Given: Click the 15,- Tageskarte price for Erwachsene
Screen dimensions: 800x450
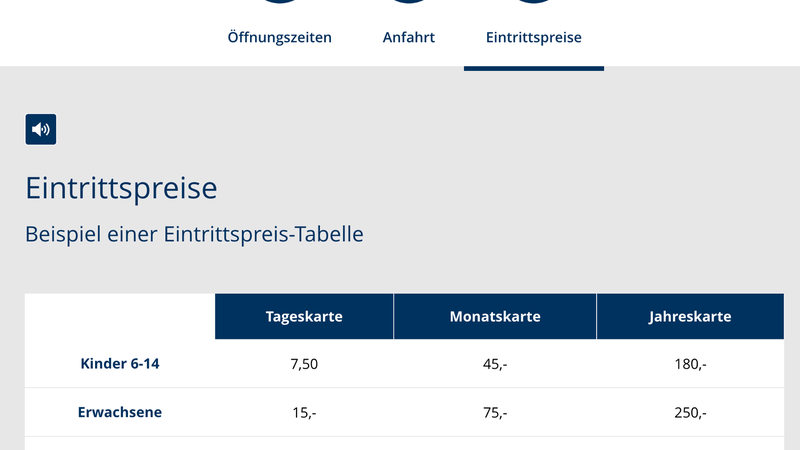Looking at the screenshot, I should [x=304, y=413].
